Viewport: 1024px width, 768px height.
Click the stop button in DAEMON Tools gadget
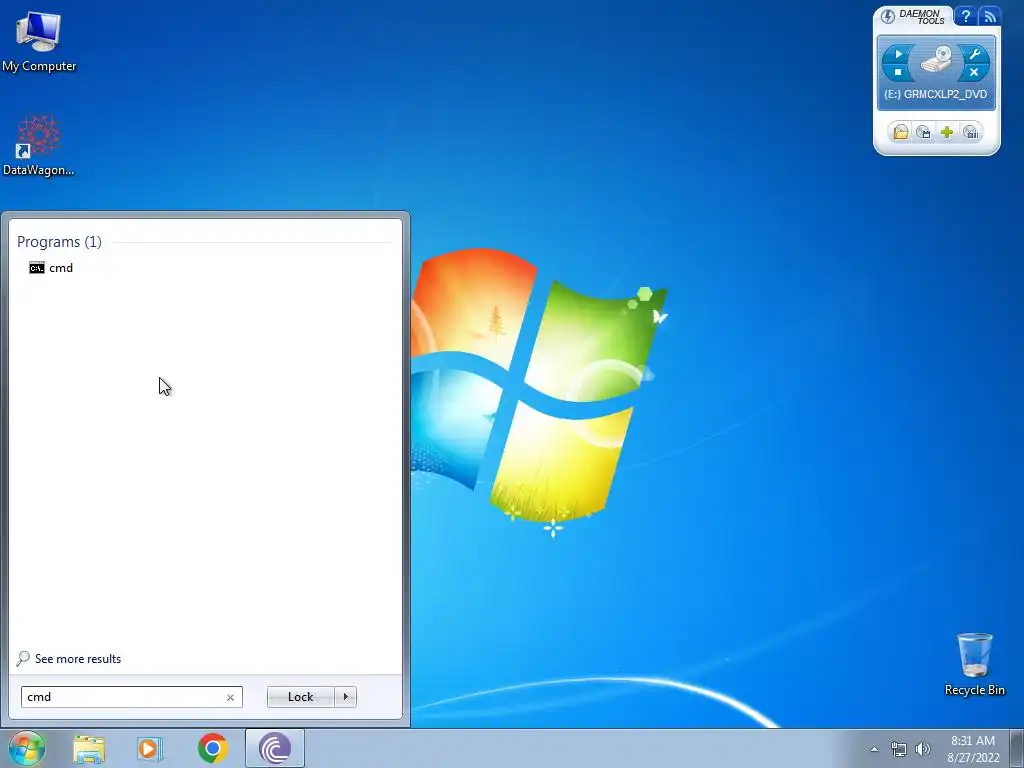click(898, 72)
